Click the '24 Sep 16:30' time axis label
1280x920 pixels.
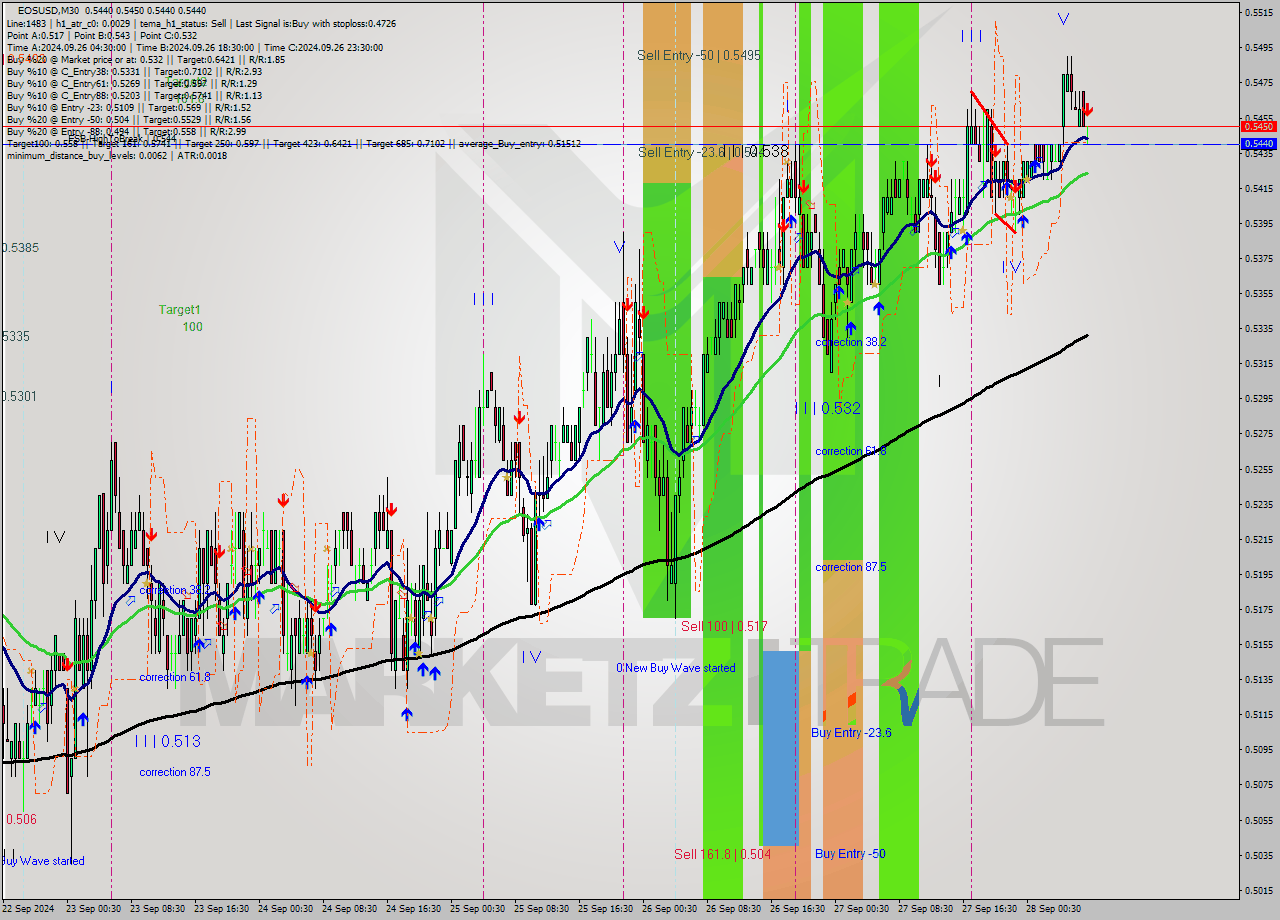point(413,909)
